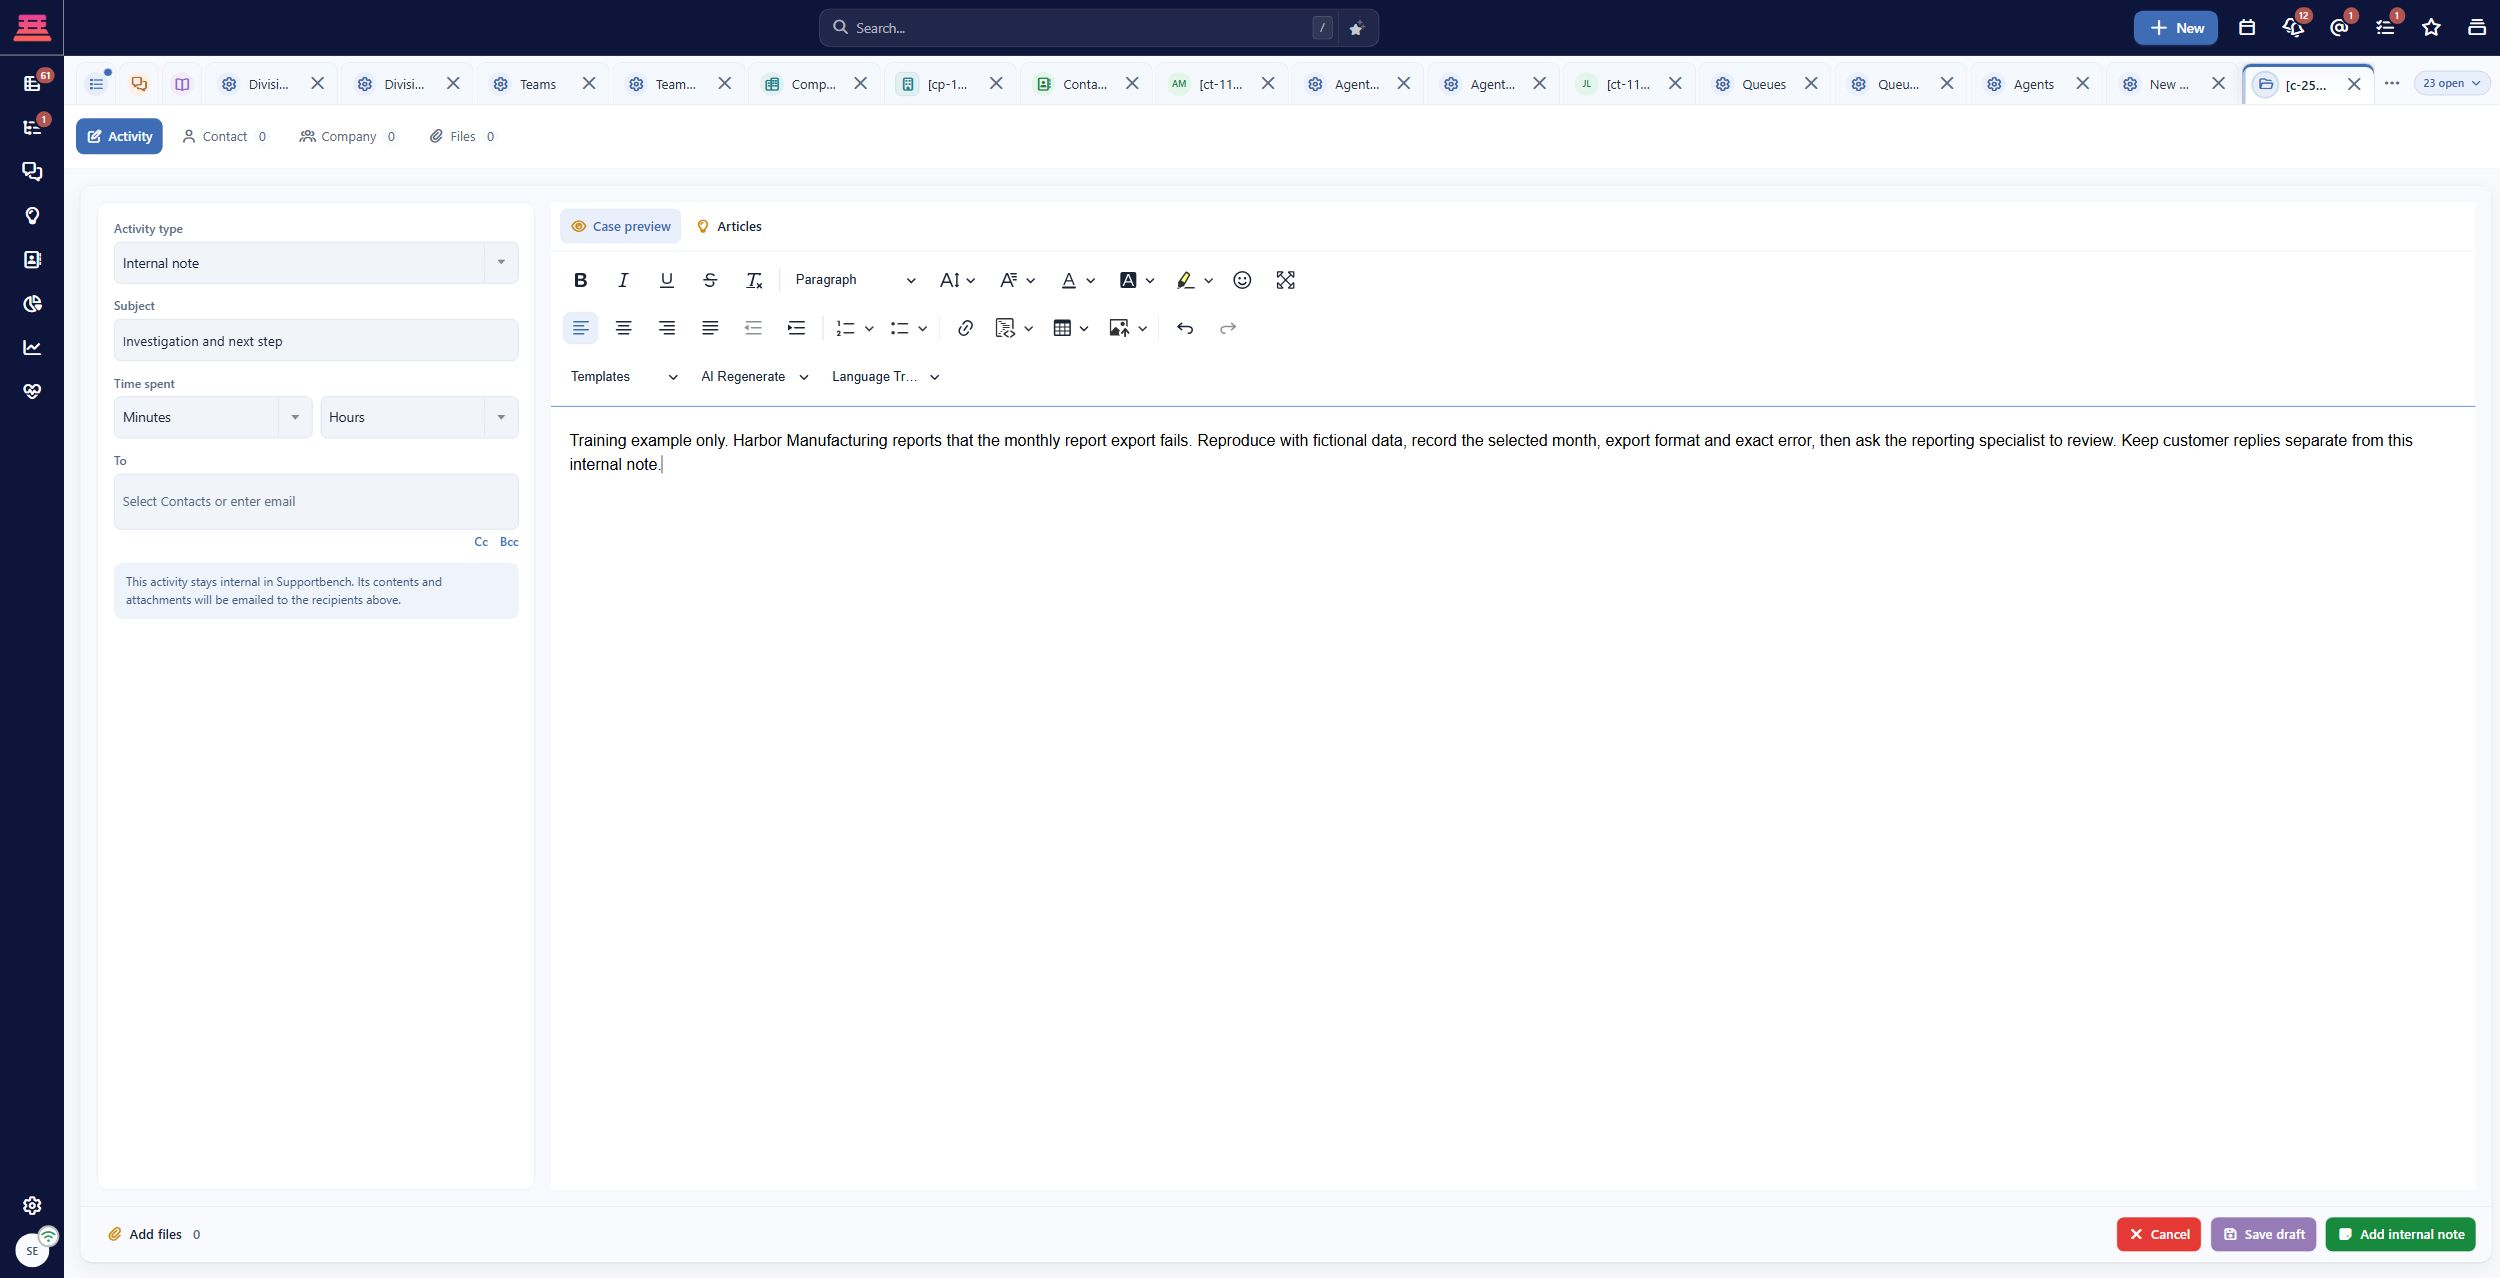The image size is (2500, 1278).
Task: Open the Templates dropdown
Action: 624,377
